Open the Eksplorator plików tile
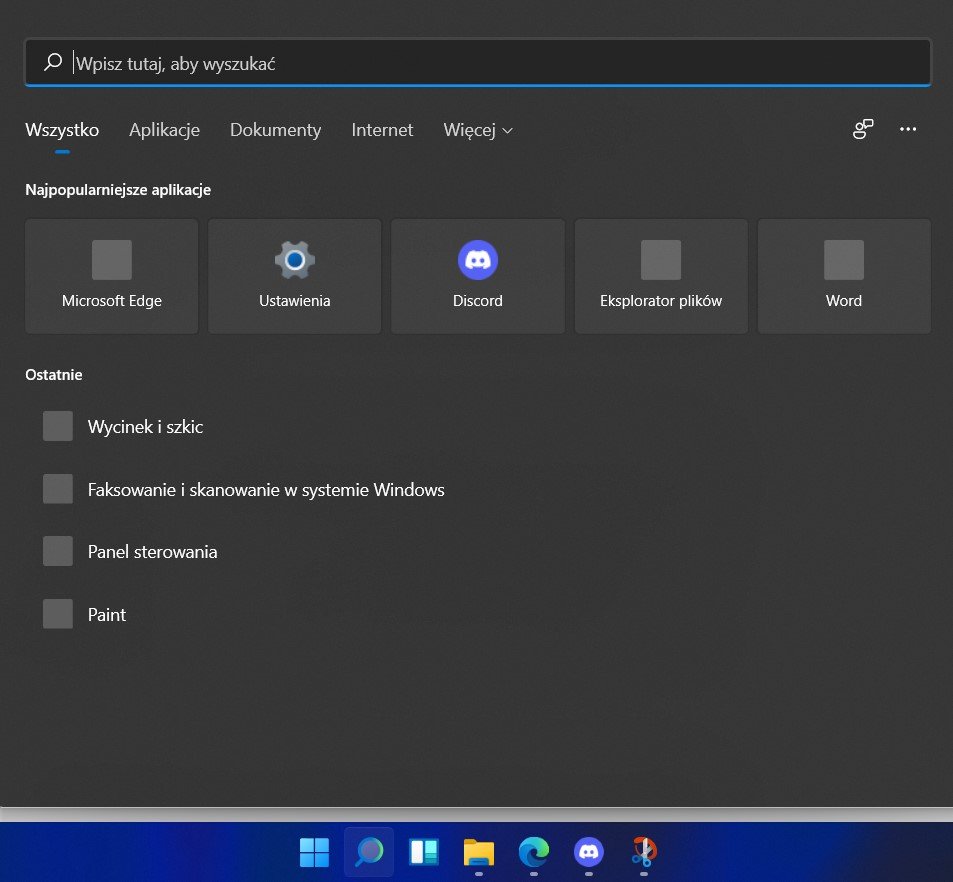Image resolution: width=953 pixels, height=882 pixels. click(x=661, y=276)
